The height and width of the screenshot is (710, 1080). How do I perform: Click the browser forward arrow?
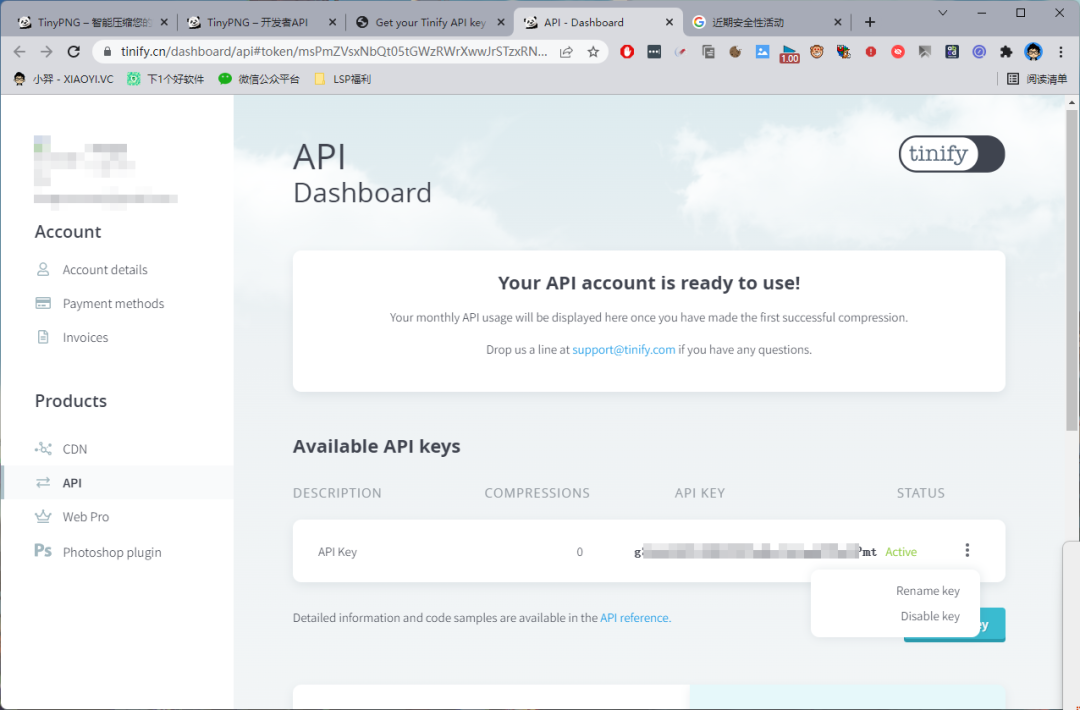tap(46, 52)
